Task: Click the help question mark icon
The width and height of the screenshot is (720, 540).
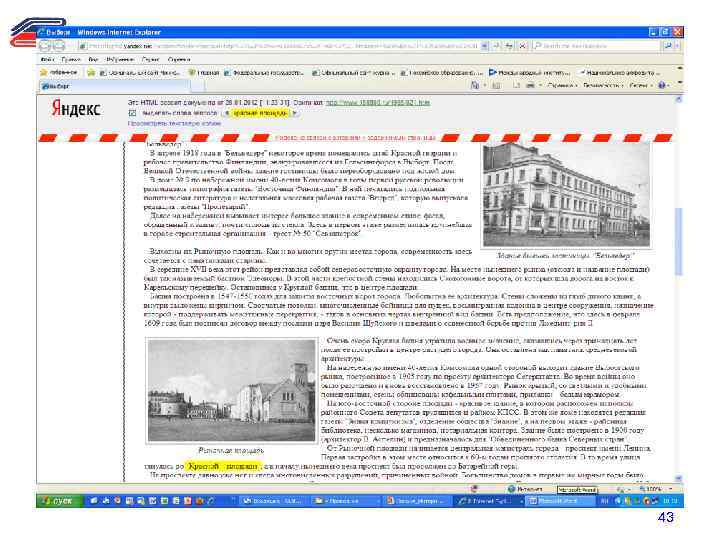Action: point(662,85)
